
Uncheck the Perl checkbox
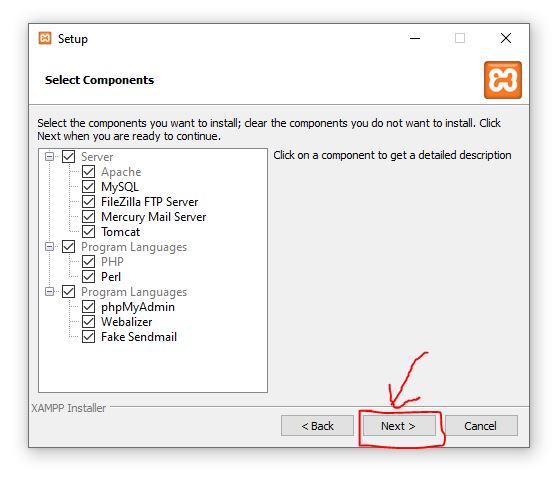tap(88, 276)
